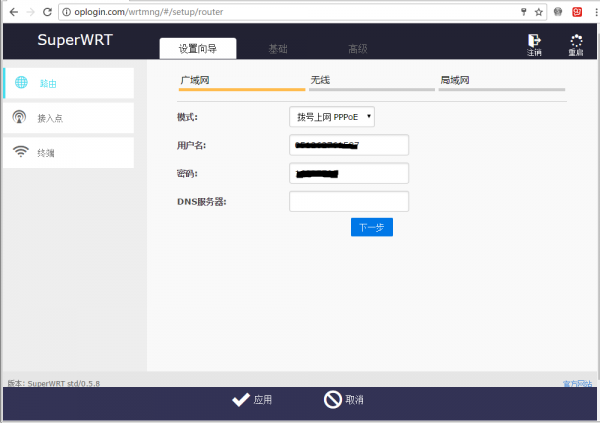The height and width of the screenshot is (423, 600).
Task: Focus the 密码 password field
Action: tap(349, 173)
